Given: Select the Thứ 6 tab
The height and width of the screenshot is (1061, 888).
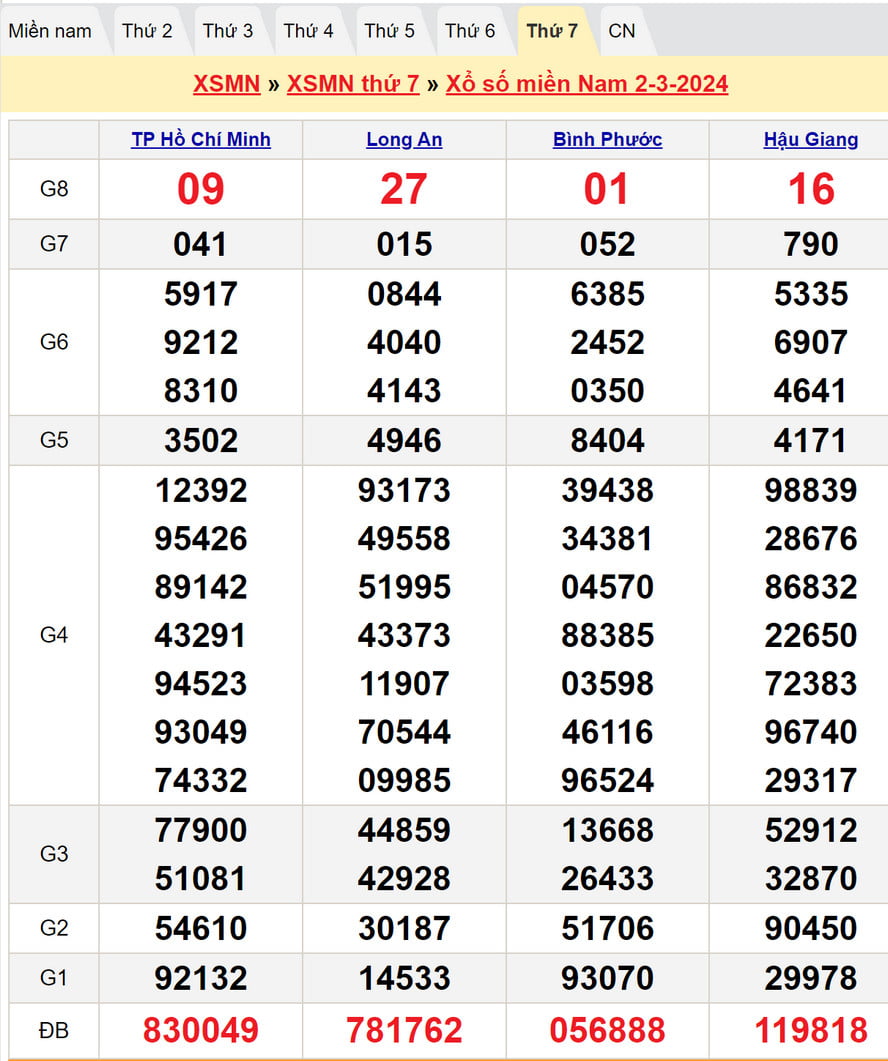Looking at the screenshot, I should click(x=470, y=31).
